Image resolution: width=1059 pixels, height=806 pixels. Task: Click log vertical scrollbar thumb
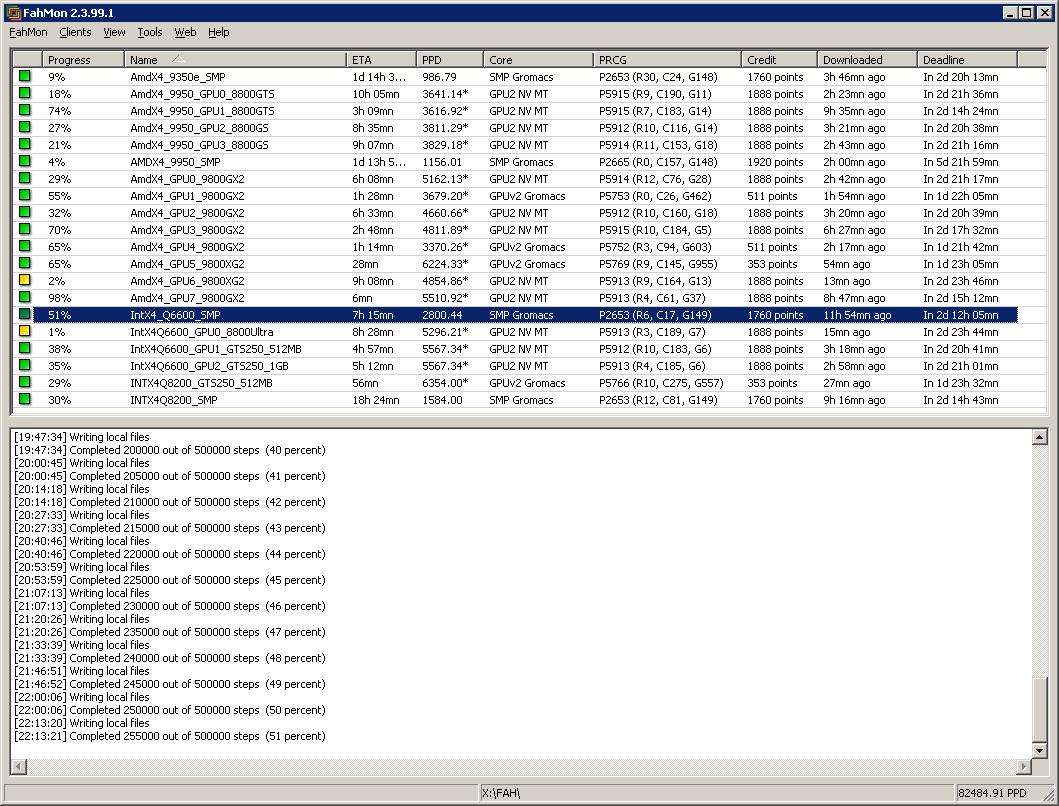point(1039,707)
